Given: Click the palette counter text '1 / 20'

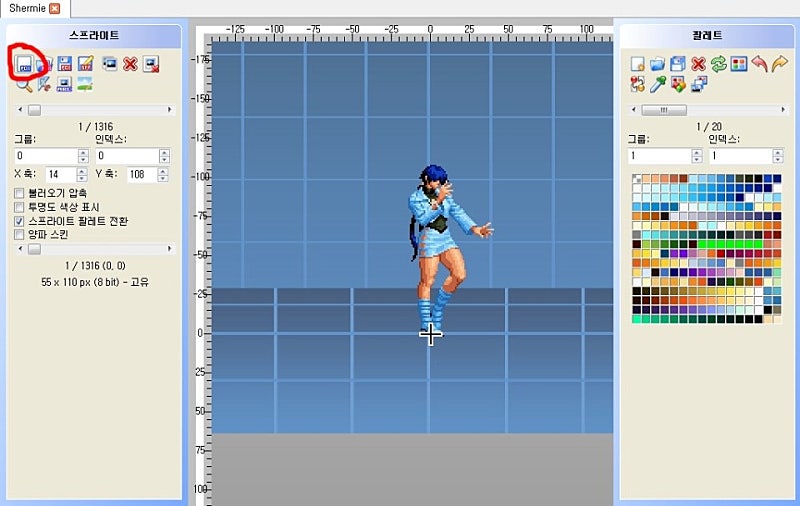Looking at the screenshot, I should click(x=709, y=126).
